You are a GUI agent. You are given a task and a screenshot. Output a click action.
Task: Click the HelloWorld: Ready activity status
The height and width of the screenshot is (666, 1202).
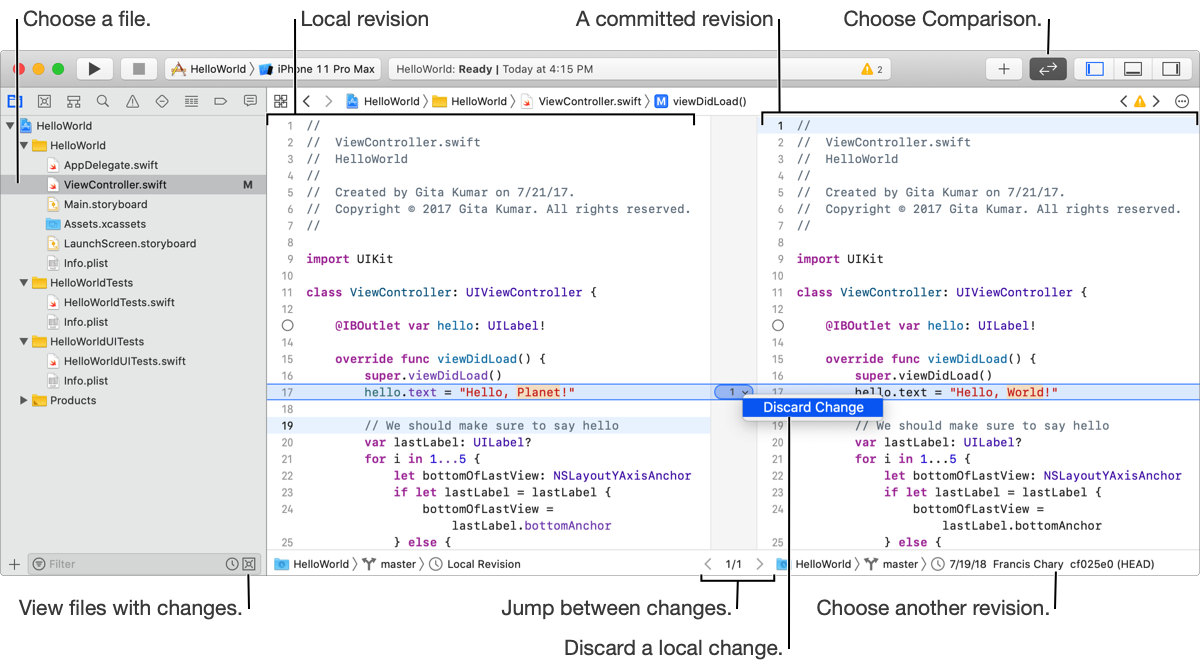click(x=494, y=69)
